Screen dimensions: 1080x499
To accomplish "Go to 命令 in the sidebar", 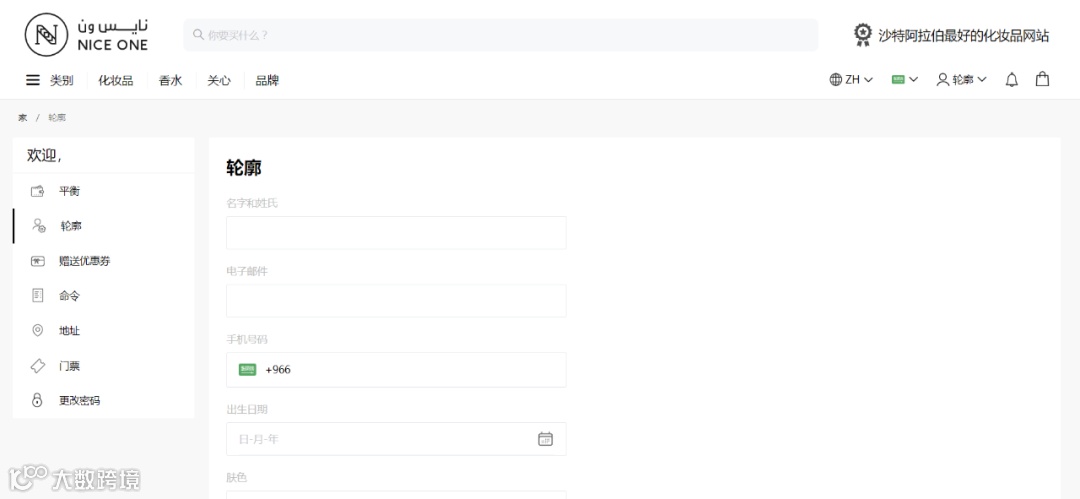I will 69,296.
